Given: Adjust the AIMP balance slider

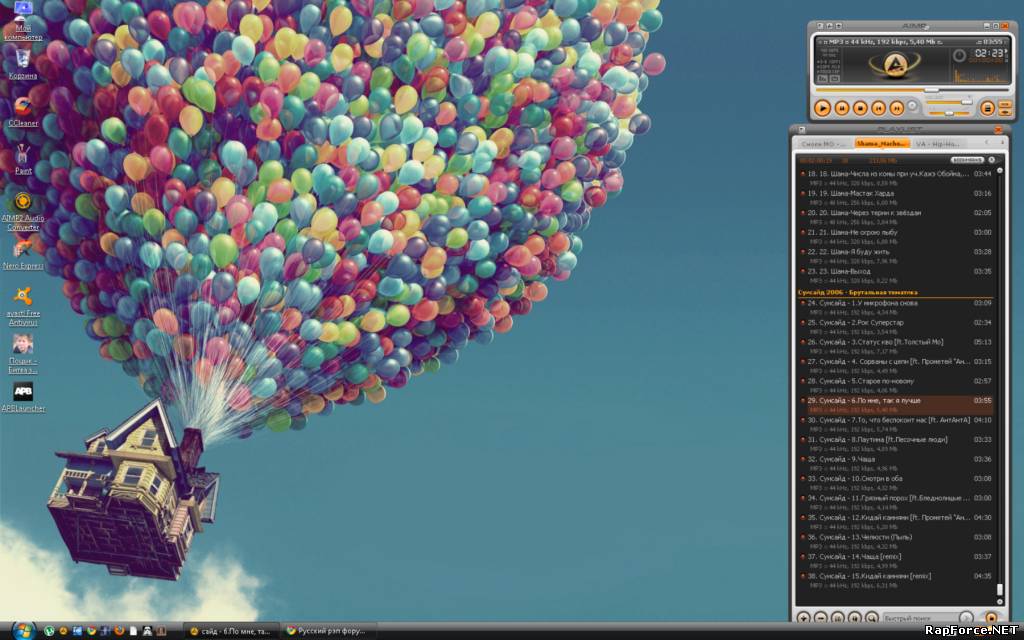Looking at the screenshot, I should (x=948, y=113).
